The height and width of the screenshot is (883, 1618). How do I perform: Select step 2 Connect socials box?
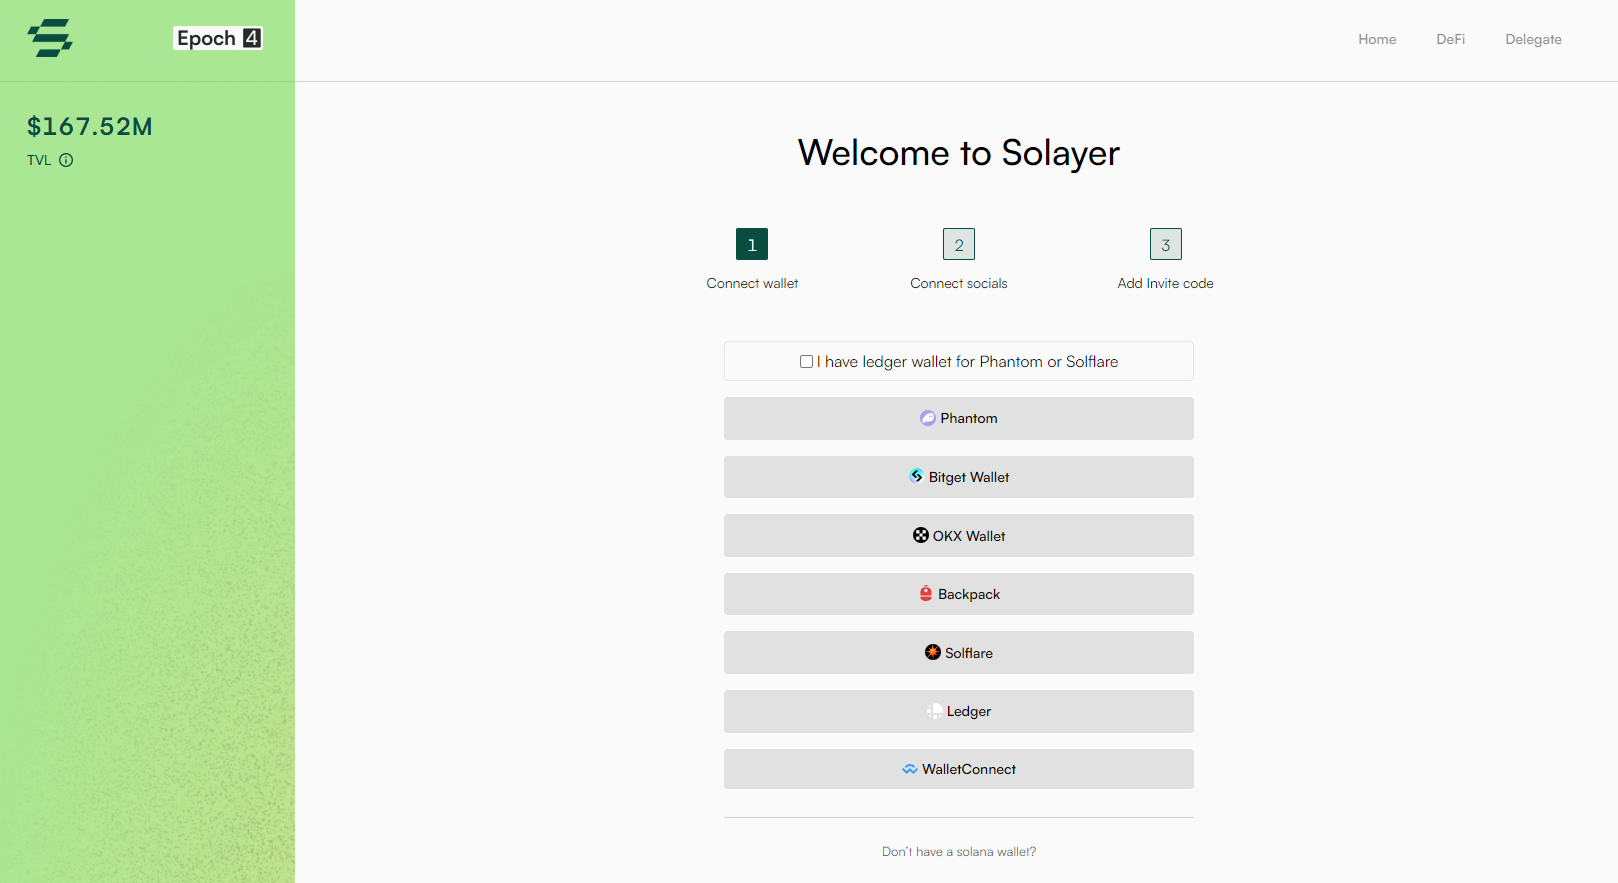click(959, 244)
